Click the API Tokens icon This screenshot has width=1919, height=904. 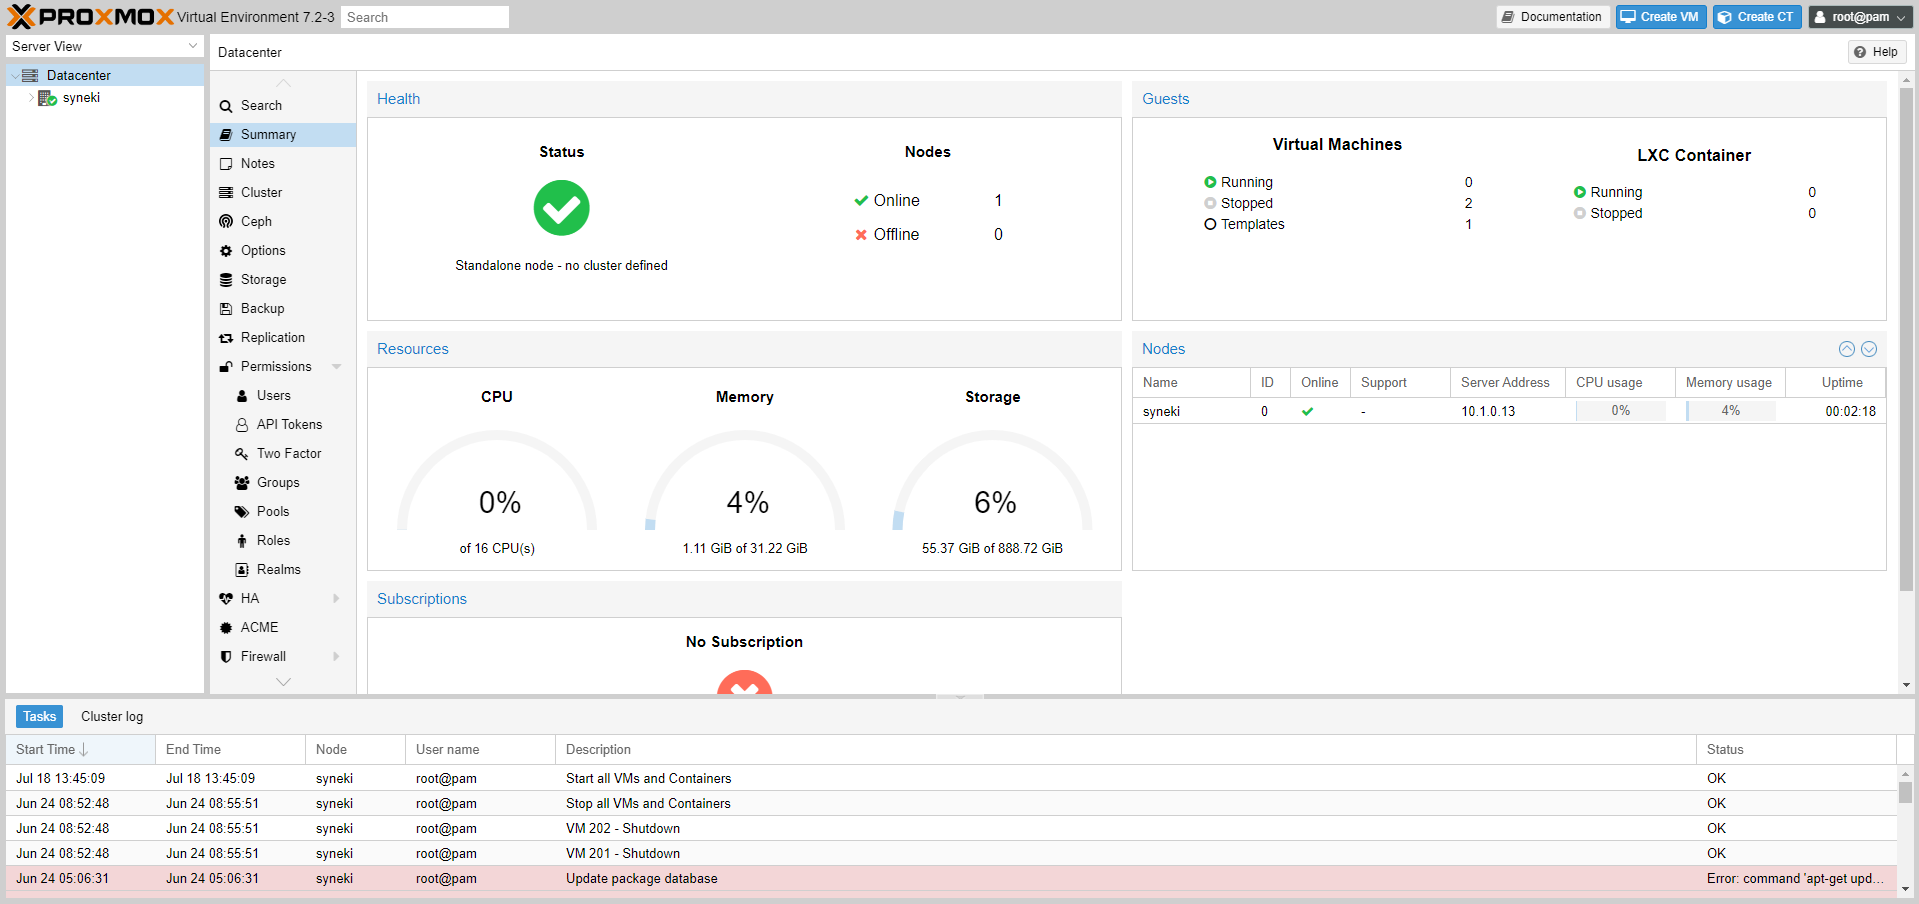pos(242,425)
